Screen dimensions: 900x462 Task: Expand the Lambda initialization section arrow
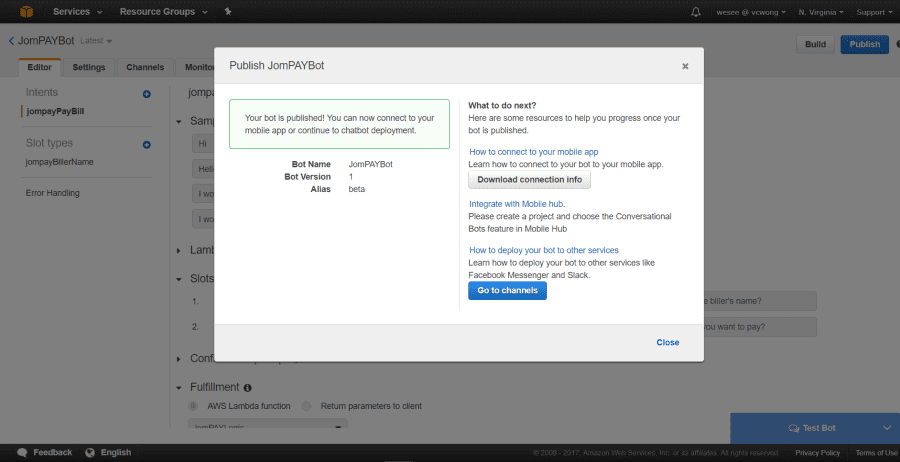[178, 250]
